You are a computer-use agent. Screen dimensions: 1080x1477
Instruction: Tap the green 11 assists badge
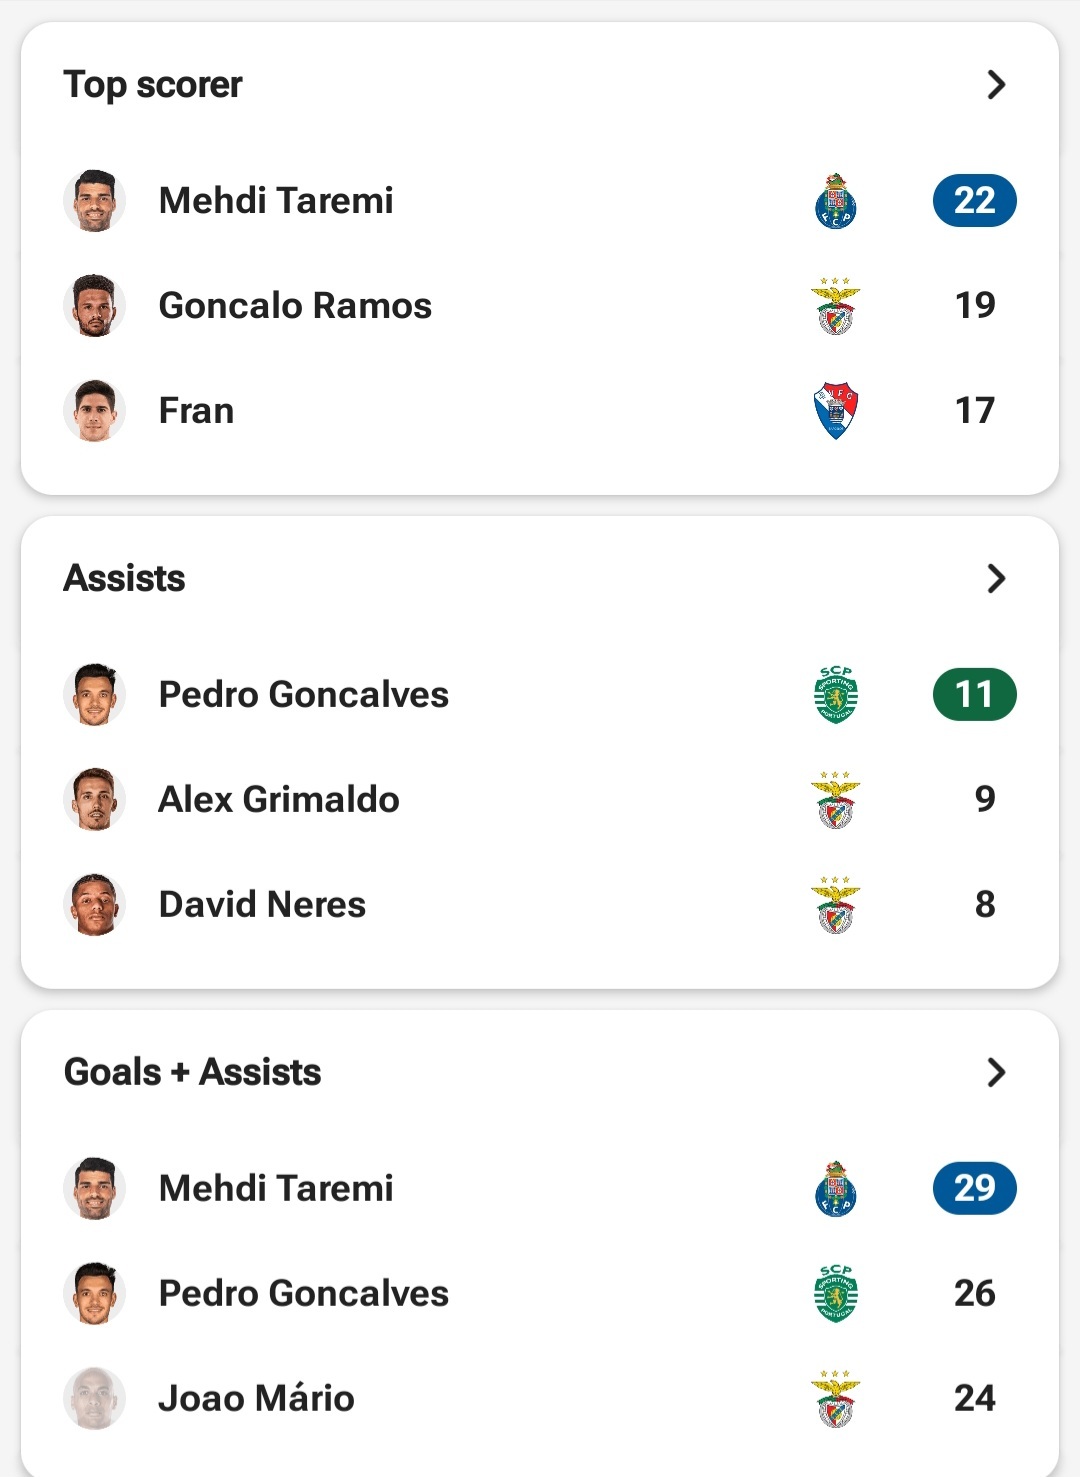(974, 695)
